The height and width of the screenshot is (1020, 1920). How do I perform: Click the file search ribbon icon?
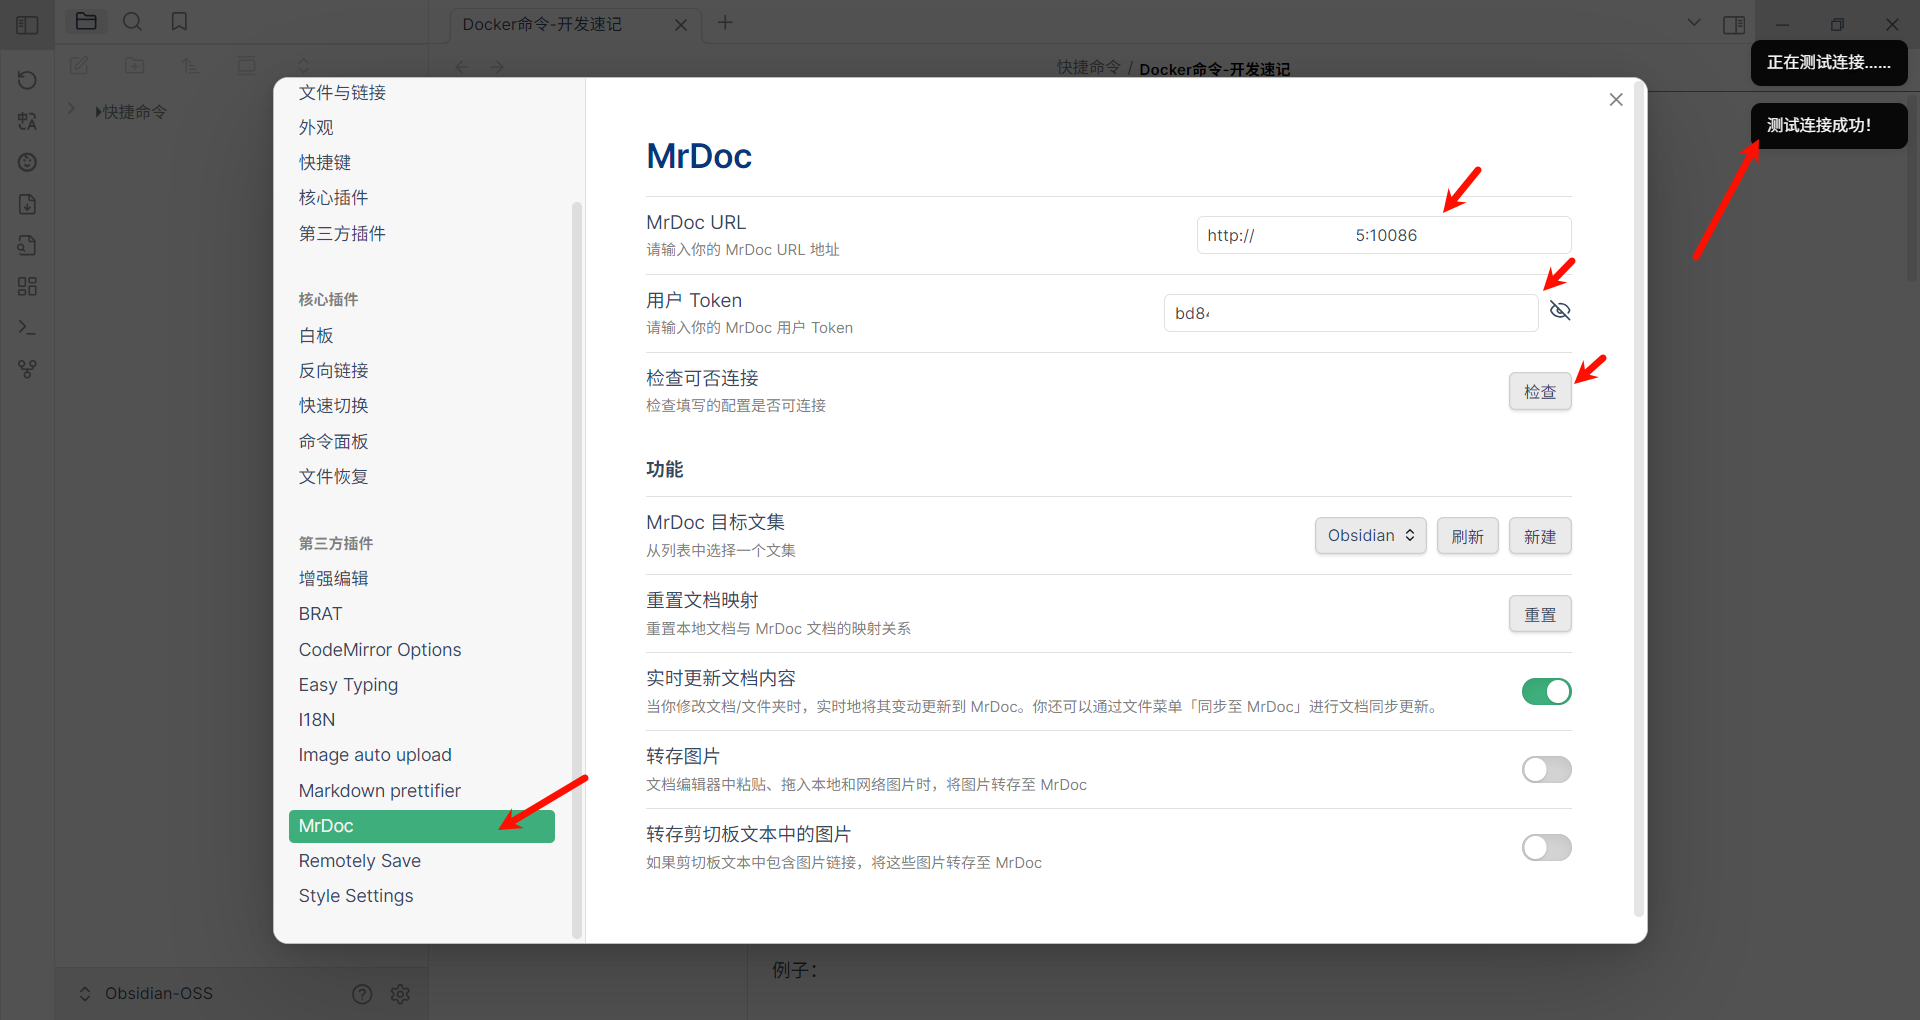(27, 245)
